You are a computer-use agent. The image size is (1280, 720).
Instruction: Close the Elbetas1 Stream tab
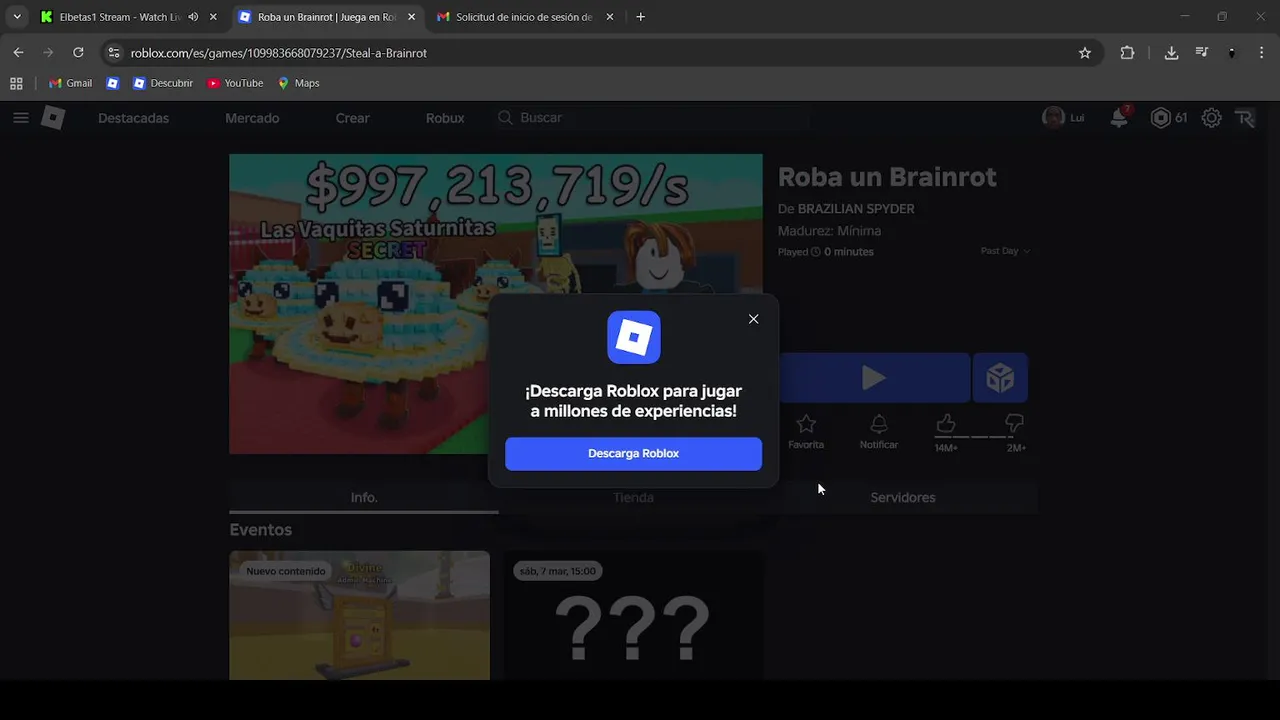click(x=213, y=17)
